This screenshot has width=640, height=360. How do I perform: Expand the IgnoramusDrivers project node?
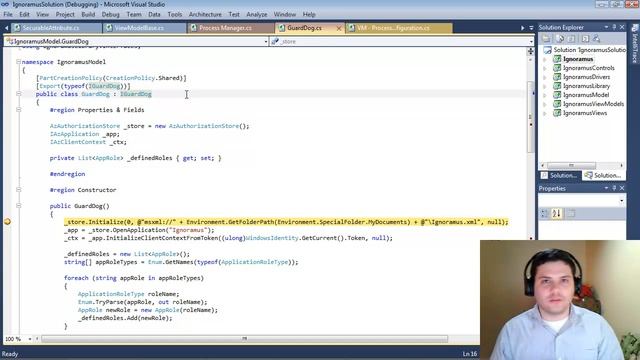[545, 77]
